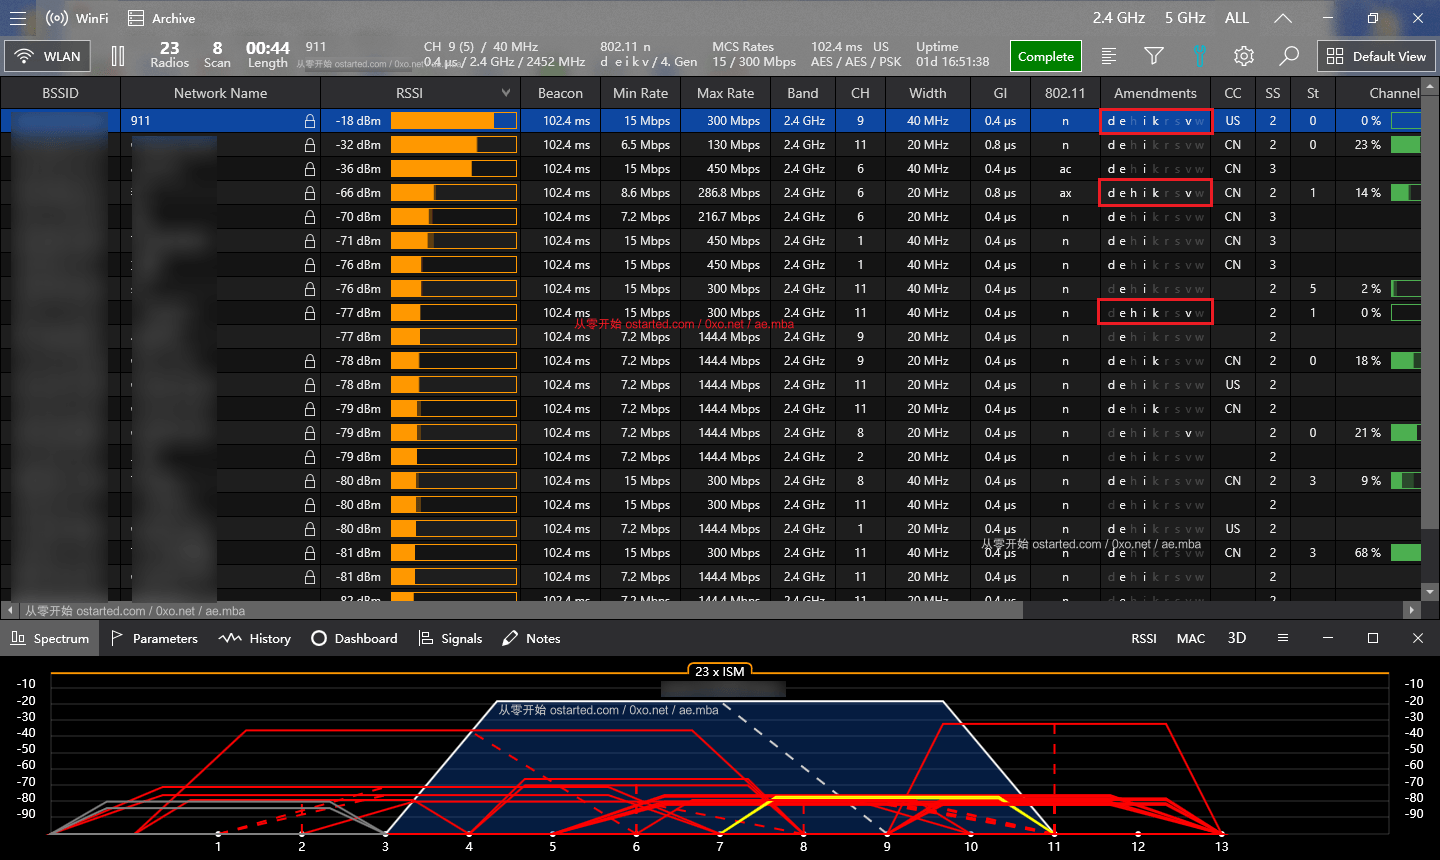This screenshot has height=860, width=1440.
Task: Click the Dashboard circle icon
Action: click(x=319, y=638)
